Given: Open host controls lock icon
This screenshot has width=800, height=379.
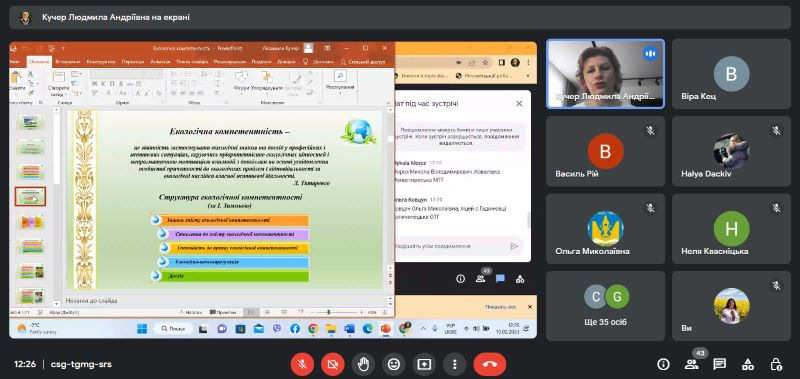Looking at the screenshot, I should tap(776, 364).
